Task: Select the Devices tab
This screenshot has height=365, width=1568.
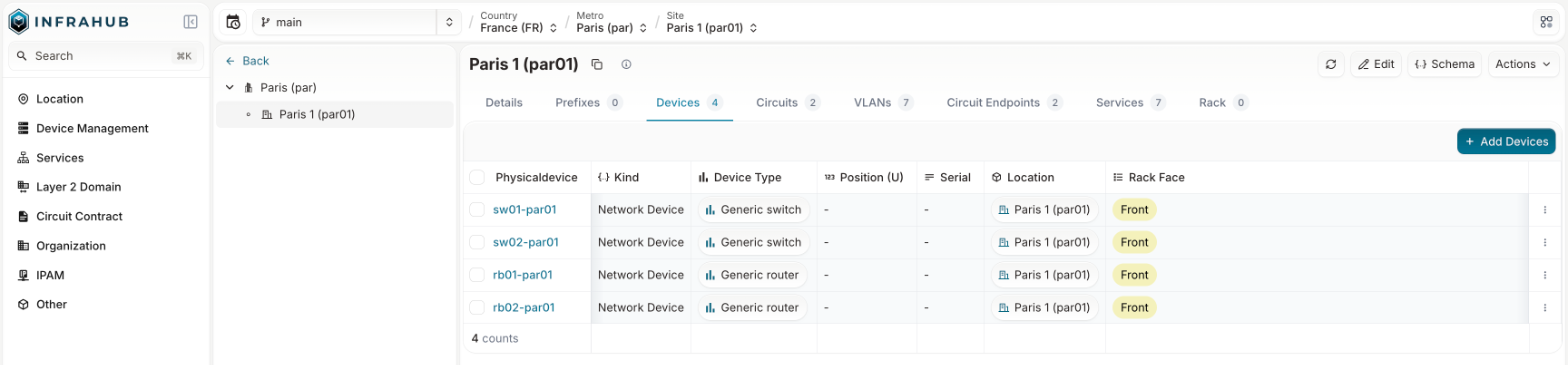Action: pos(689,102)
